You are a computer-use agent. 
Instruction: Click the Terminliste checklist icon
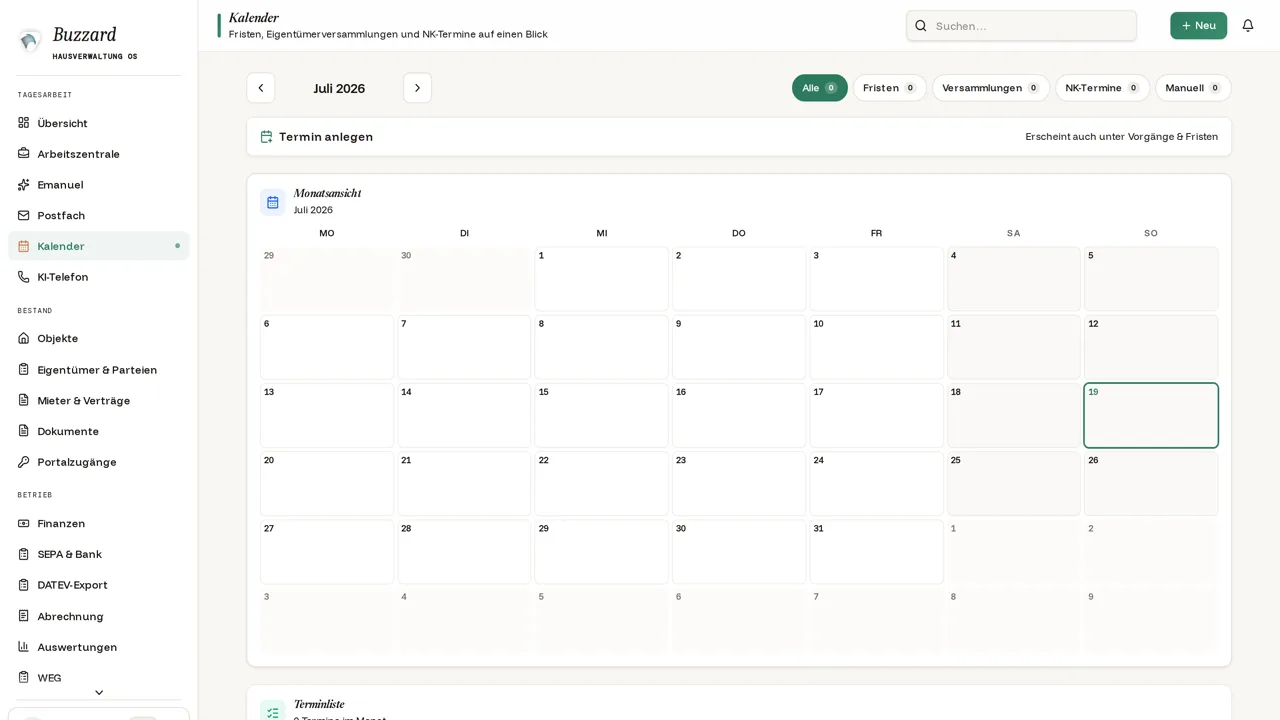pos(273,712)
